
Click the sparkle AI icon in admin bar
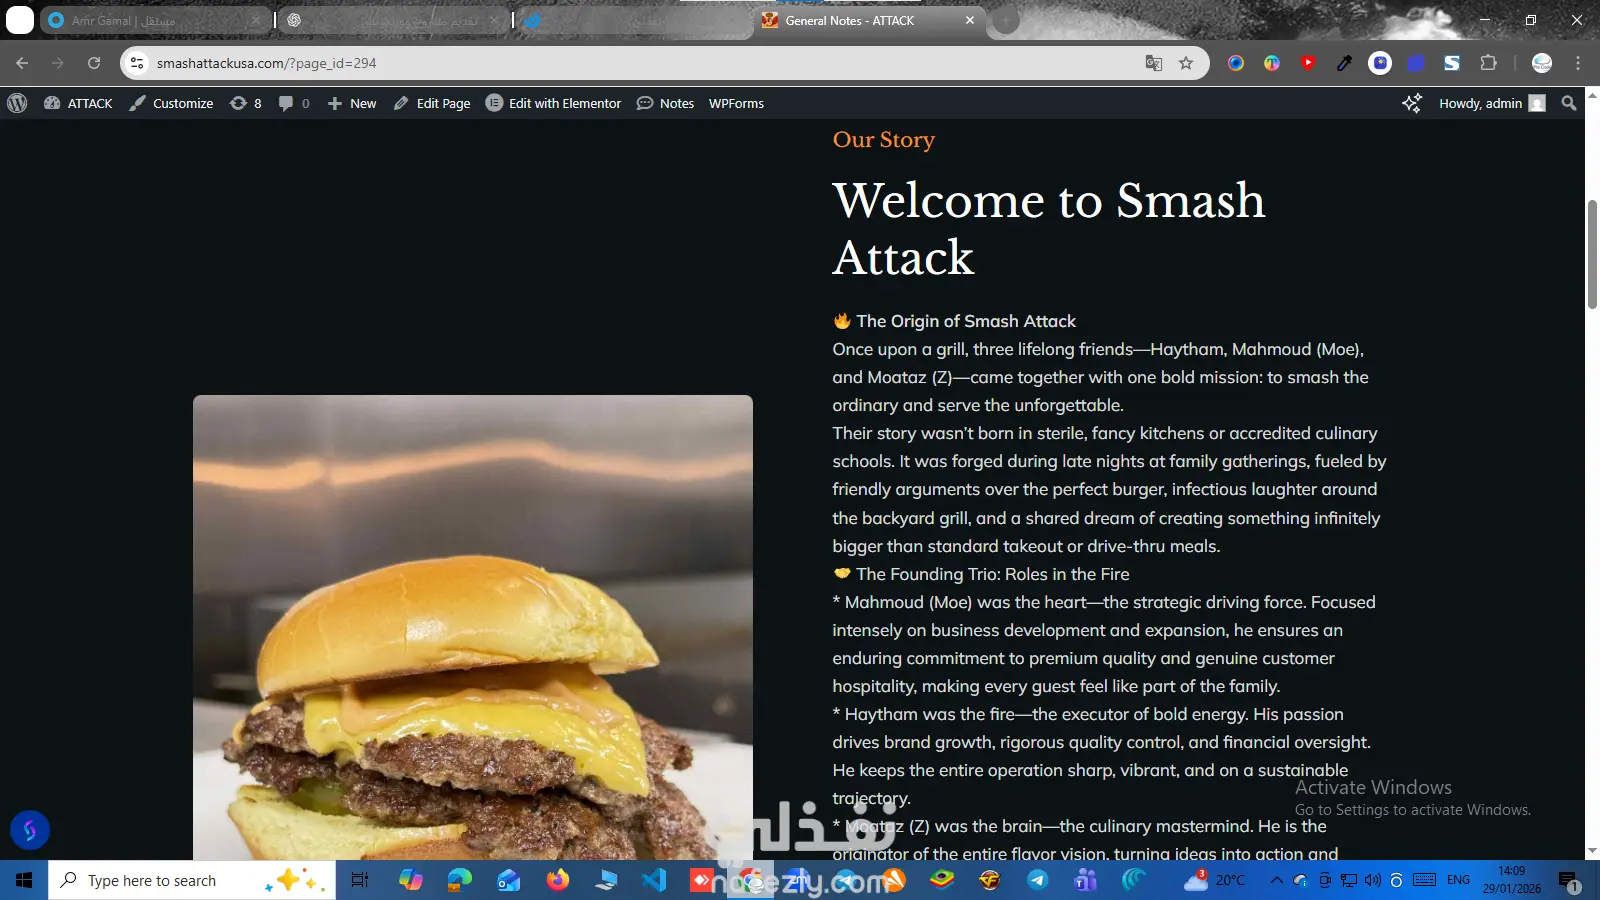pos(1411,103)
